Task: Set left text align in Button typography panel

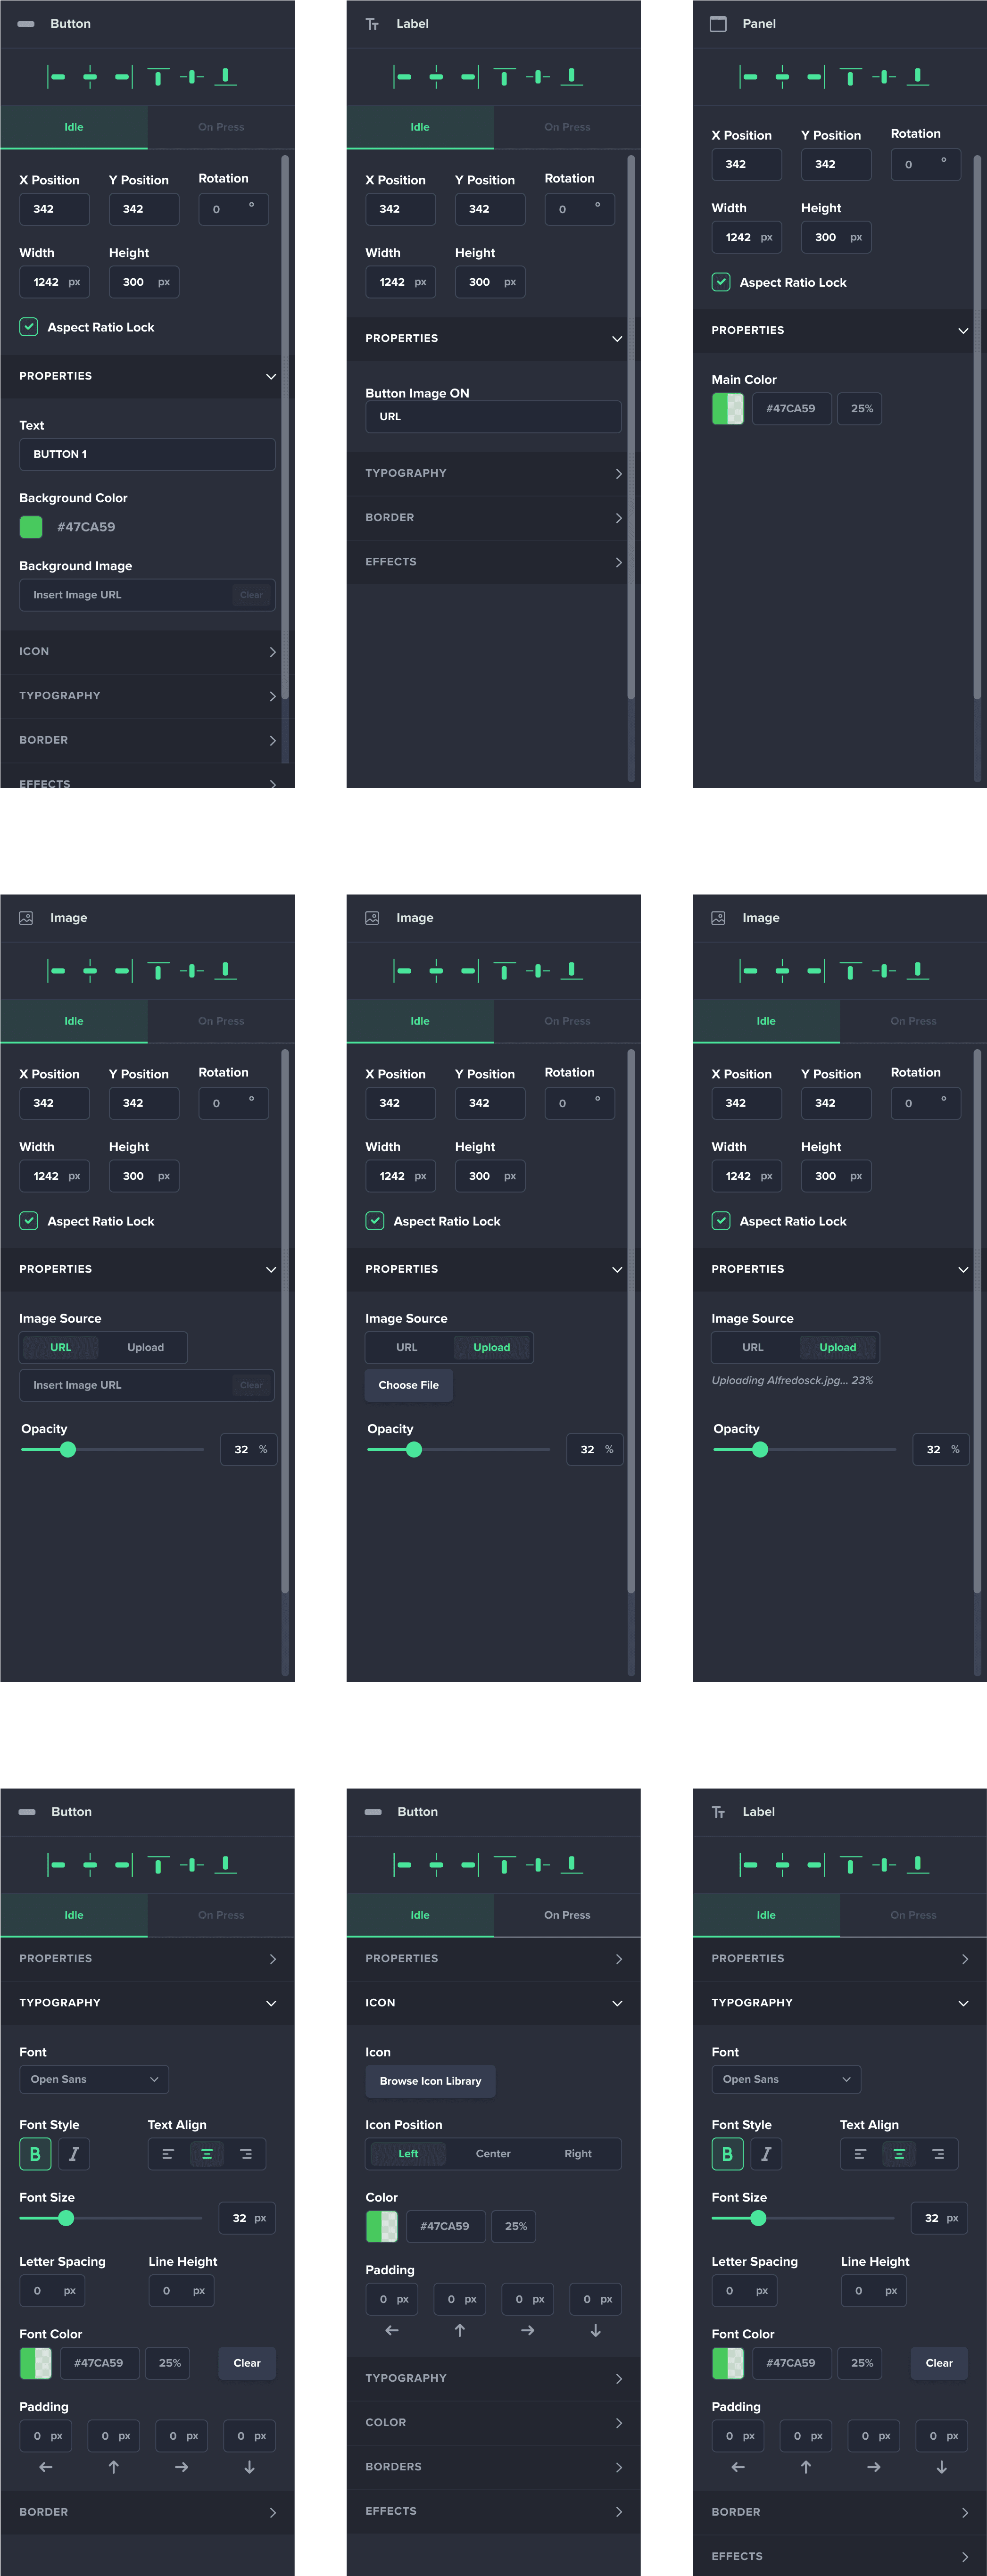Action: tap(167, 2153)
